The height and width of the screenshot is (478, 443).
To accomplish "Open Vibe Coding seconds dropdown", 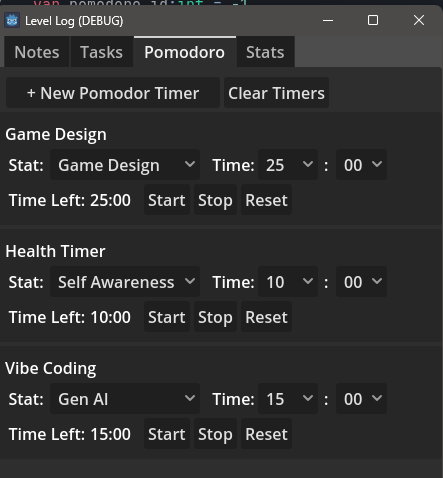I will pos(362,399).
